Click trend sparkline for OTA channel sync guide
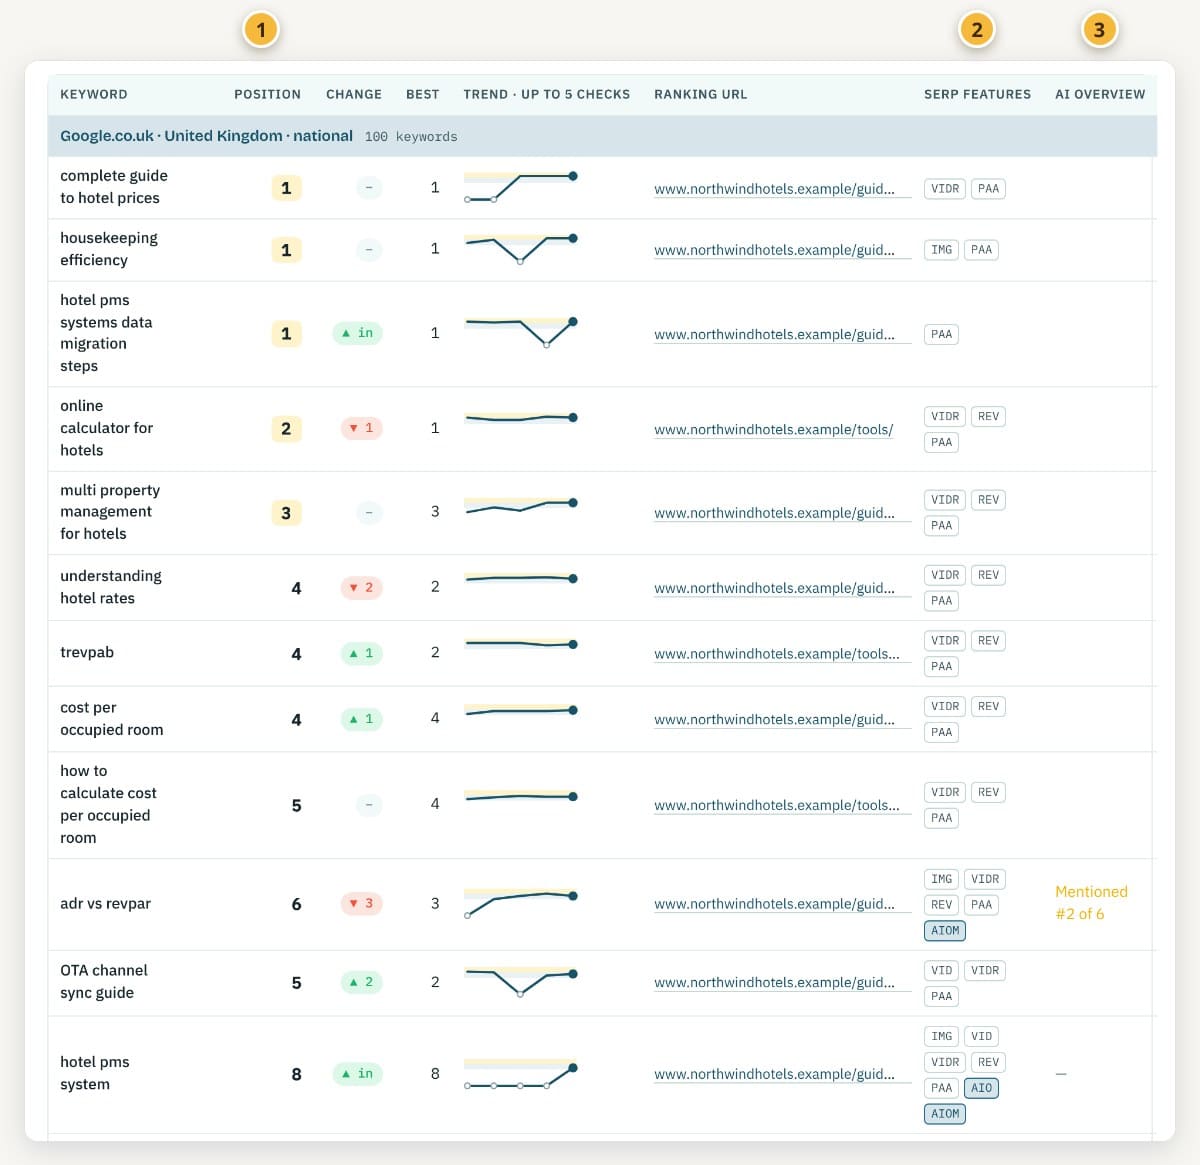Screen dimensions: 1200x1165 pos(521,981)
